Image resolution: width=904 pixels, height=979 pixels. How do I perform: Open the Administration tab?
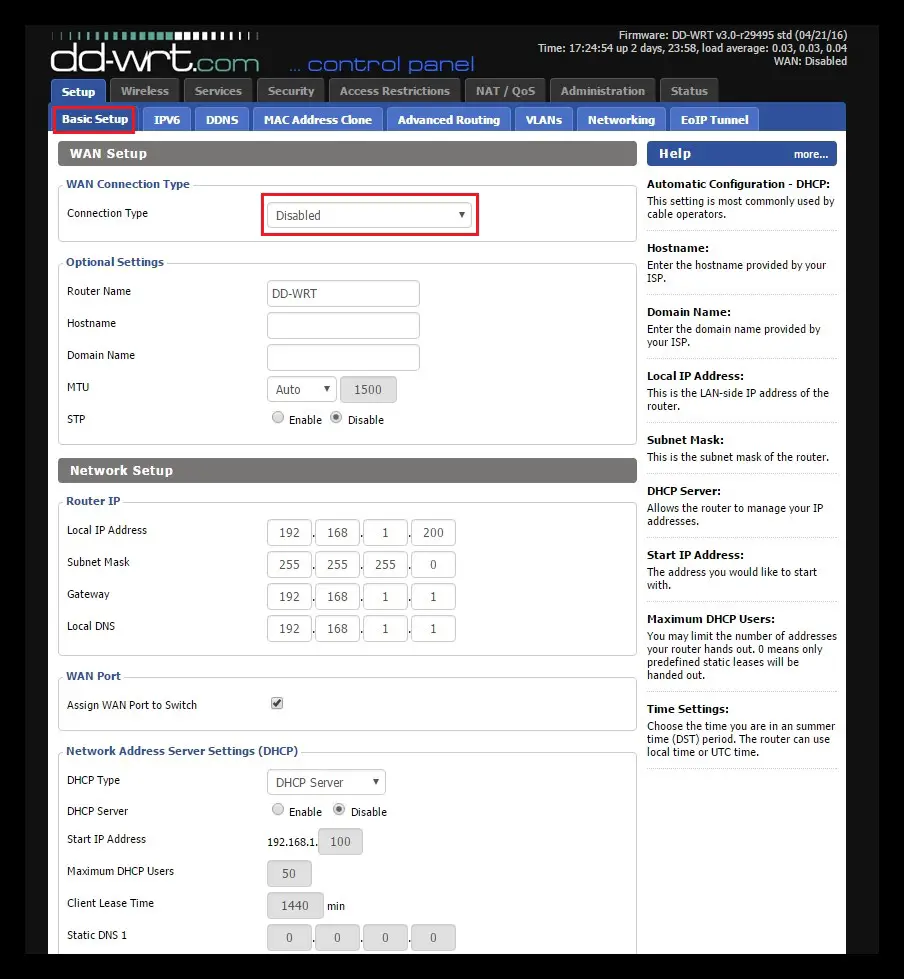tap(602, 91)
